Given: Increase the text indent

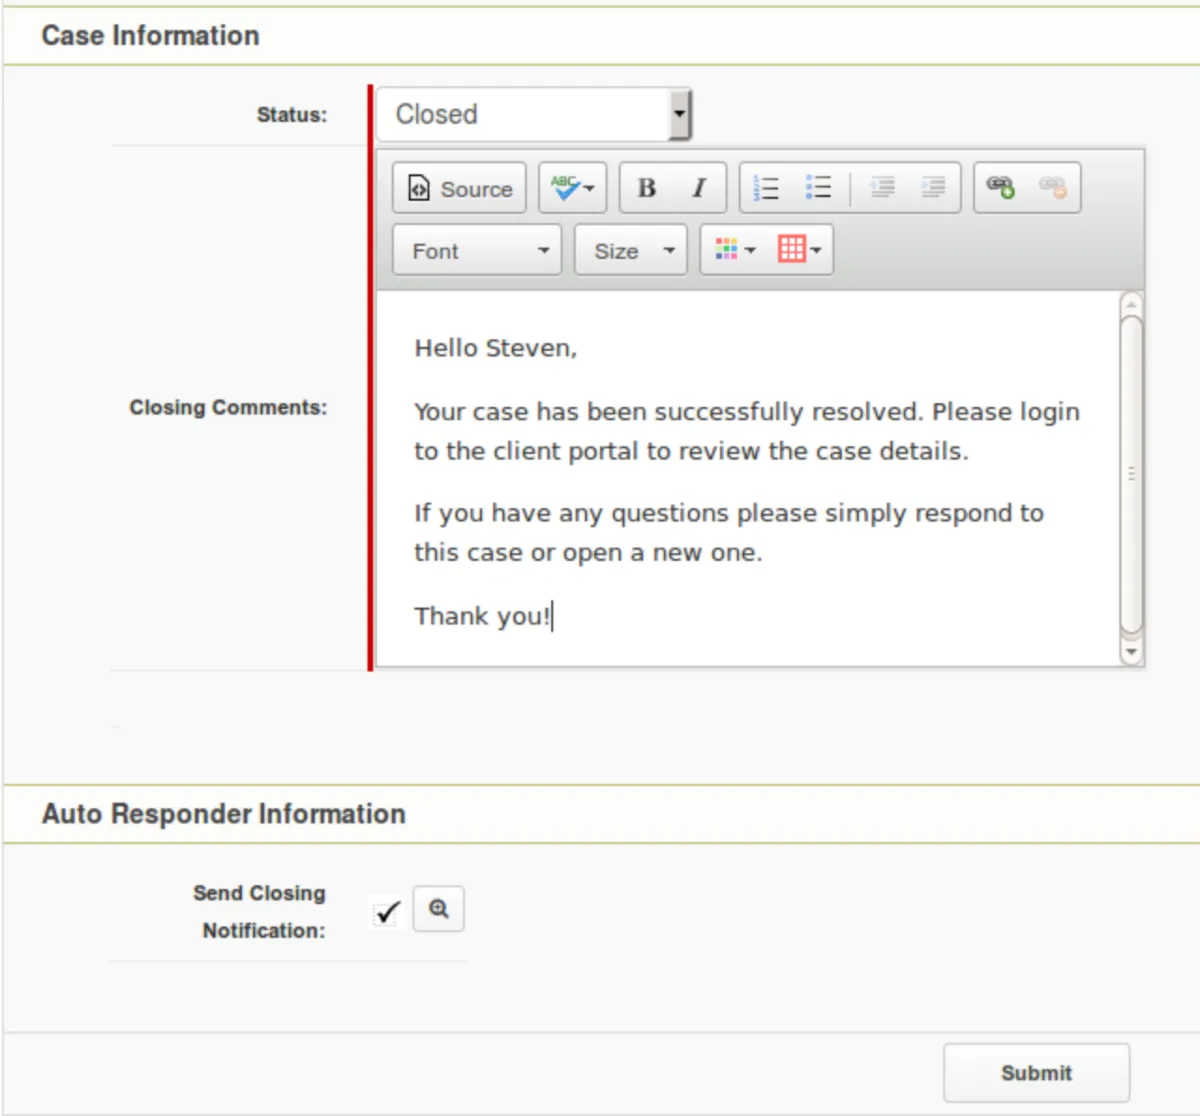Looking at the screenshot, I should pyautogui.click(x=933, y=188).
